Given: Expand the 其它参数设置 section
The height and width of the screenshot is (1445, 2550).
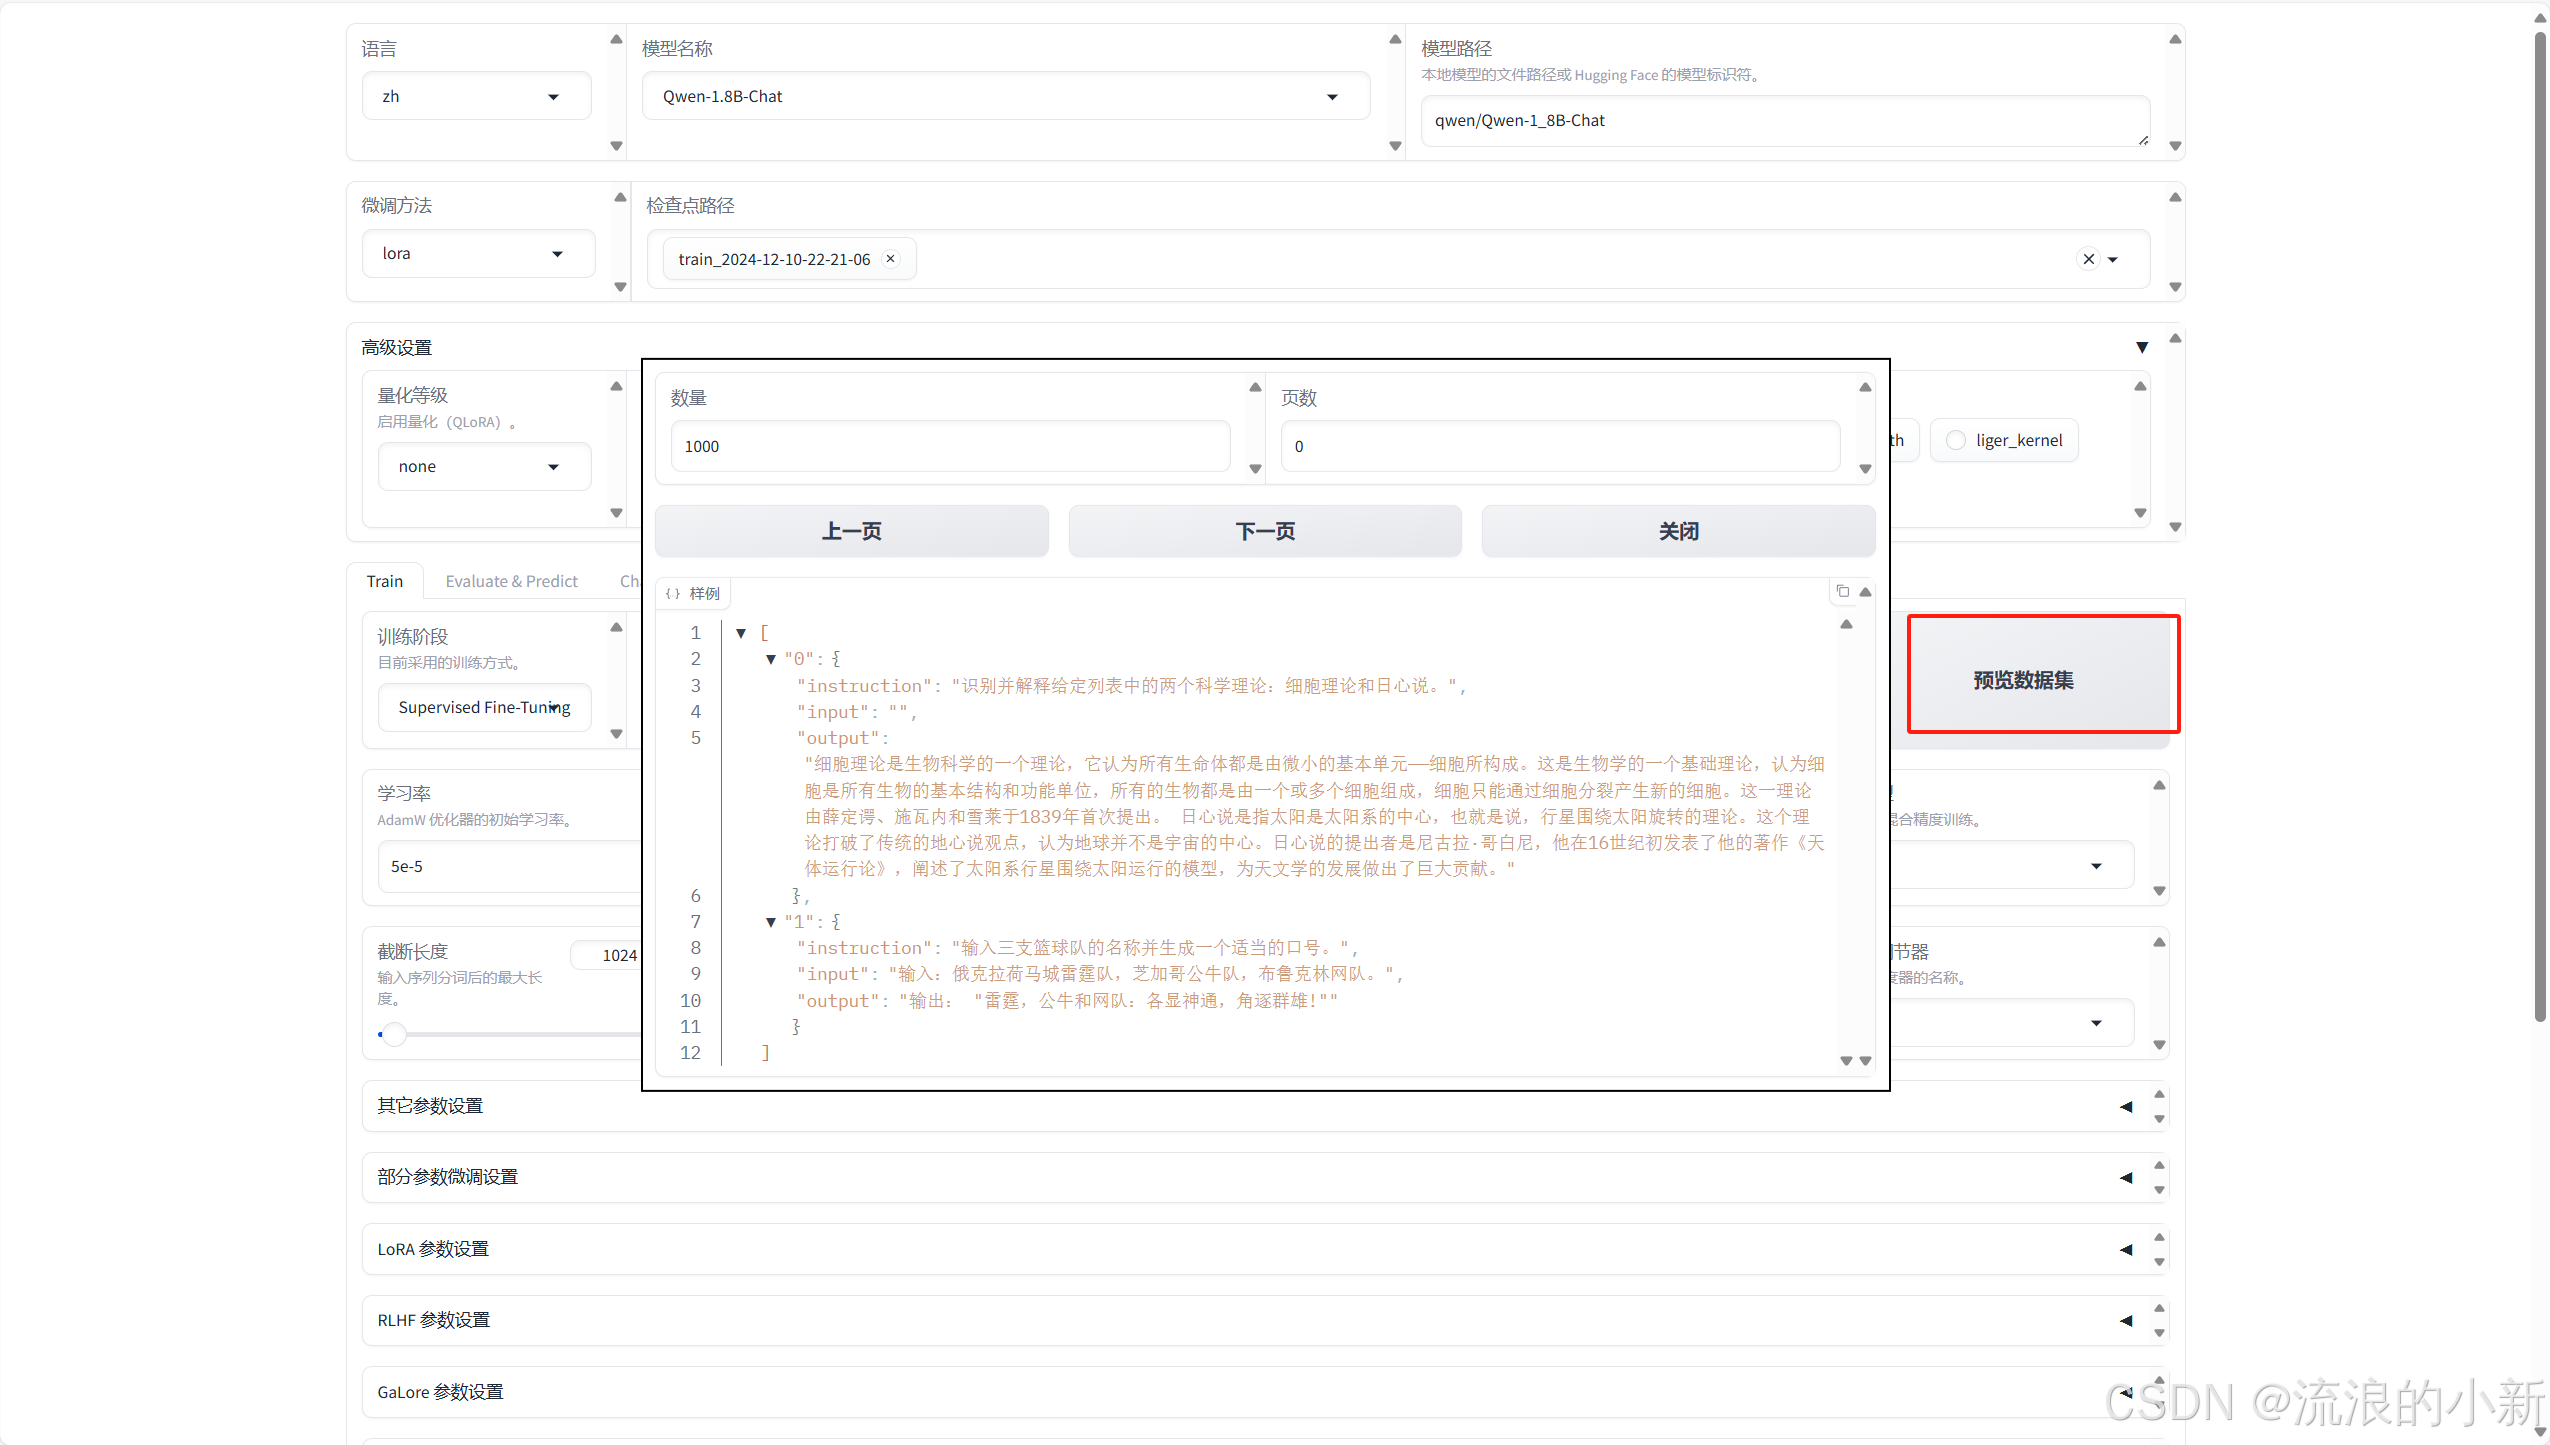Looking at the screenshot, I should 2125,1106.
